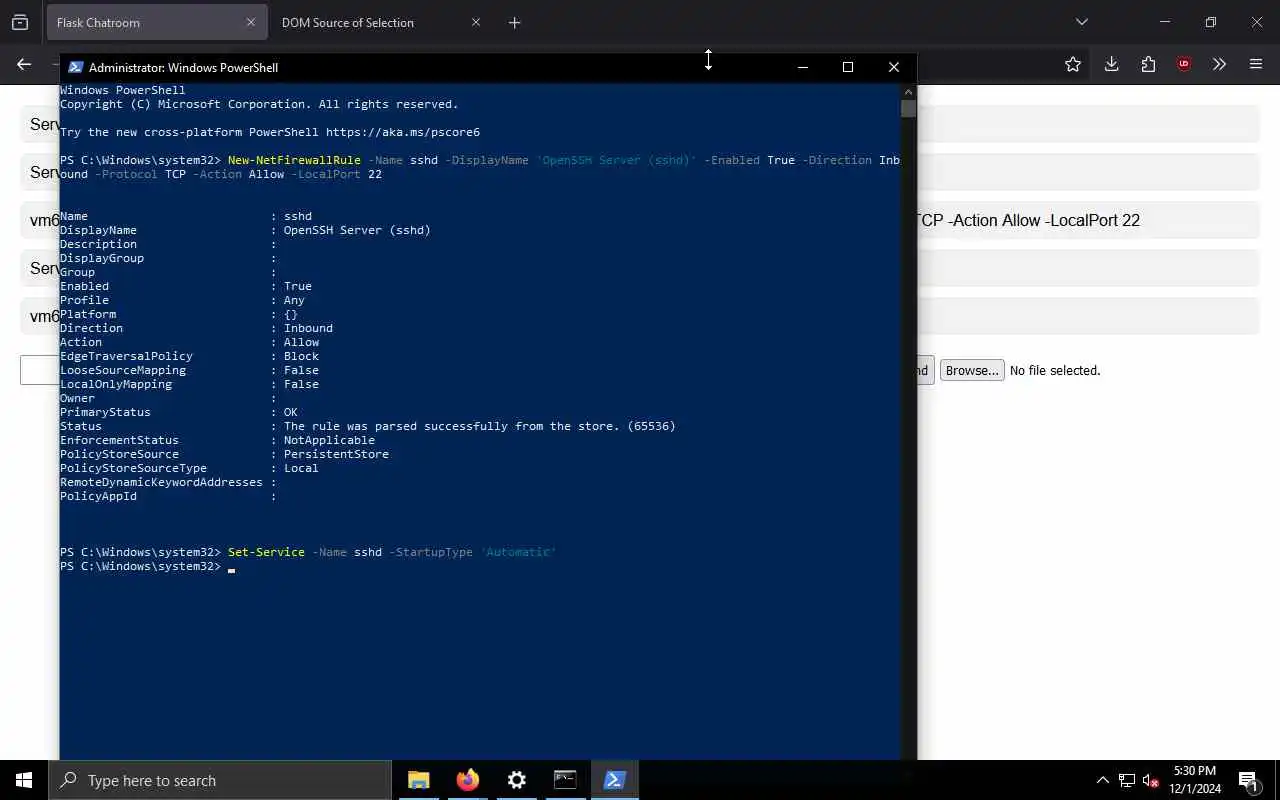Image resolution: width=1280 pixels, height=800 pixels.
Task: Open the Firefox downloads panel
Action: tap(1111, 64)
